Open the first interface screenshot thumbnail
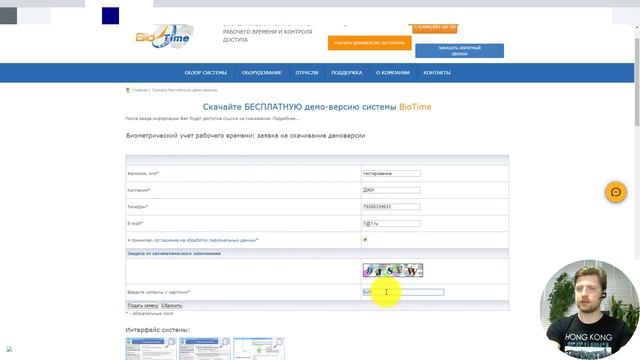Viewport: 640px width, 360px height. (x=151, y=349)
